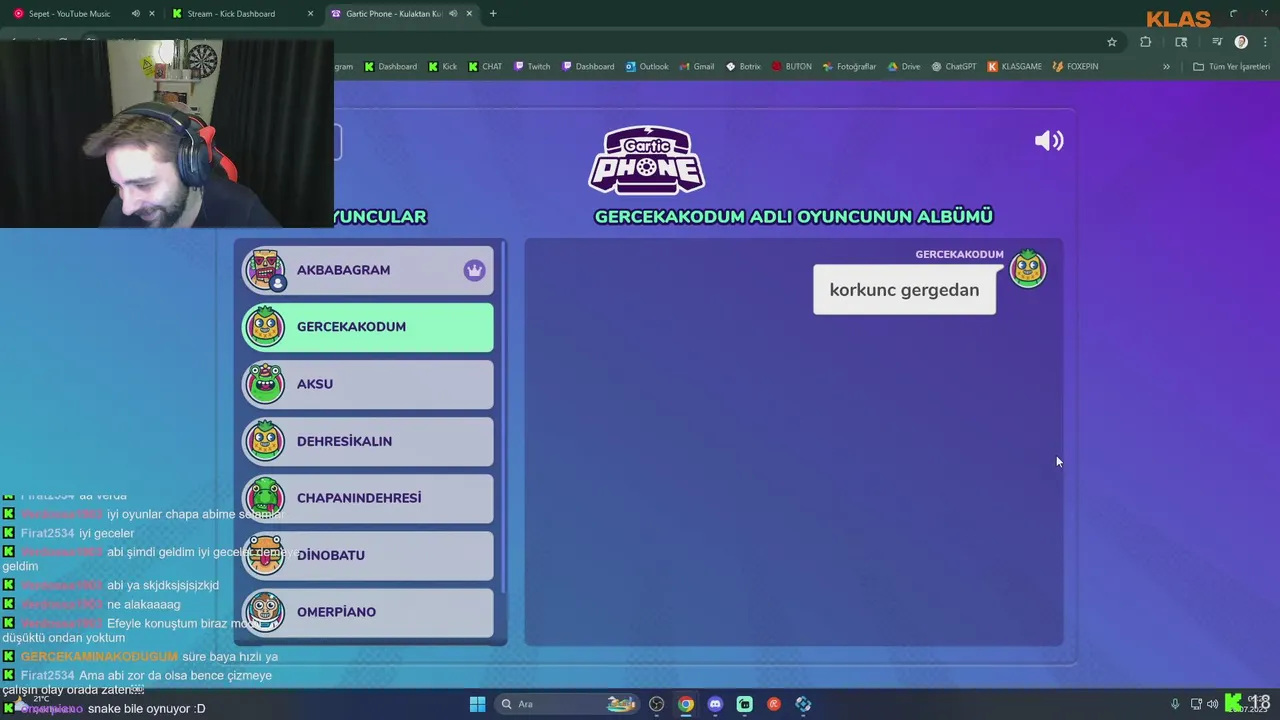The image size is (1280, 720).
Task: Open the Drive bookmark
Action: (x=903, y=67)
